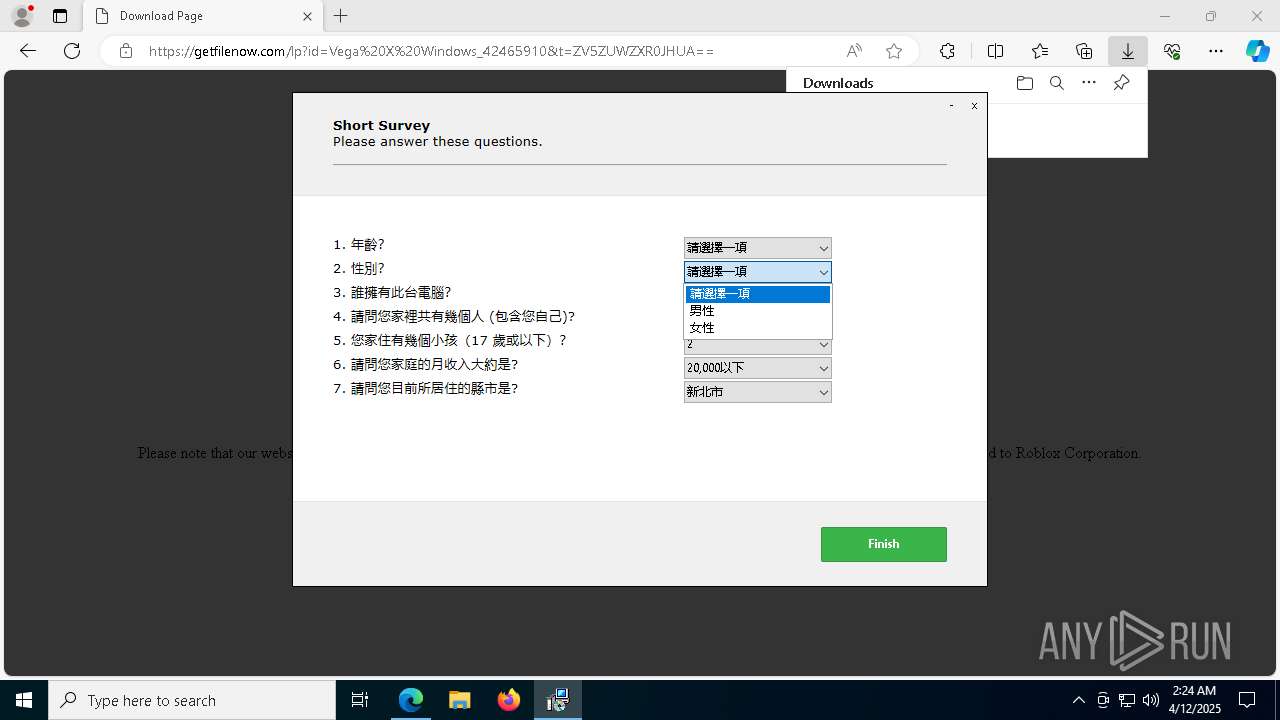Viewport: 1280px width, 720px height.
Task: Open the notification center
Action: click(1247, 700)
